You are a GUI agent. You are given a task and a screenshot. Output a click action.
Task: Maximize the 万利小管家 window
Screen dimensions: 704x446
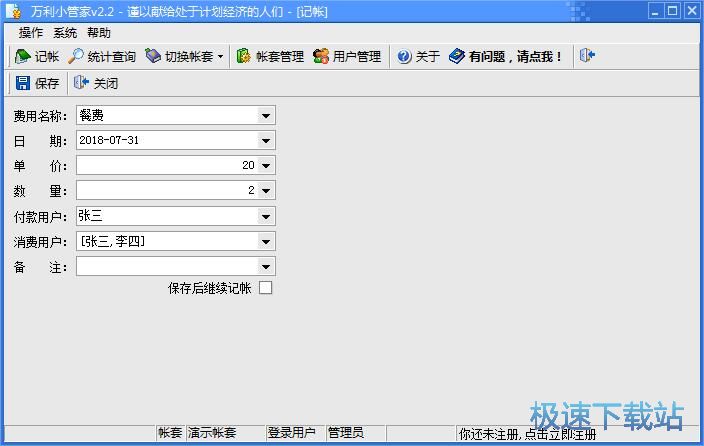[x=673, y=11]
